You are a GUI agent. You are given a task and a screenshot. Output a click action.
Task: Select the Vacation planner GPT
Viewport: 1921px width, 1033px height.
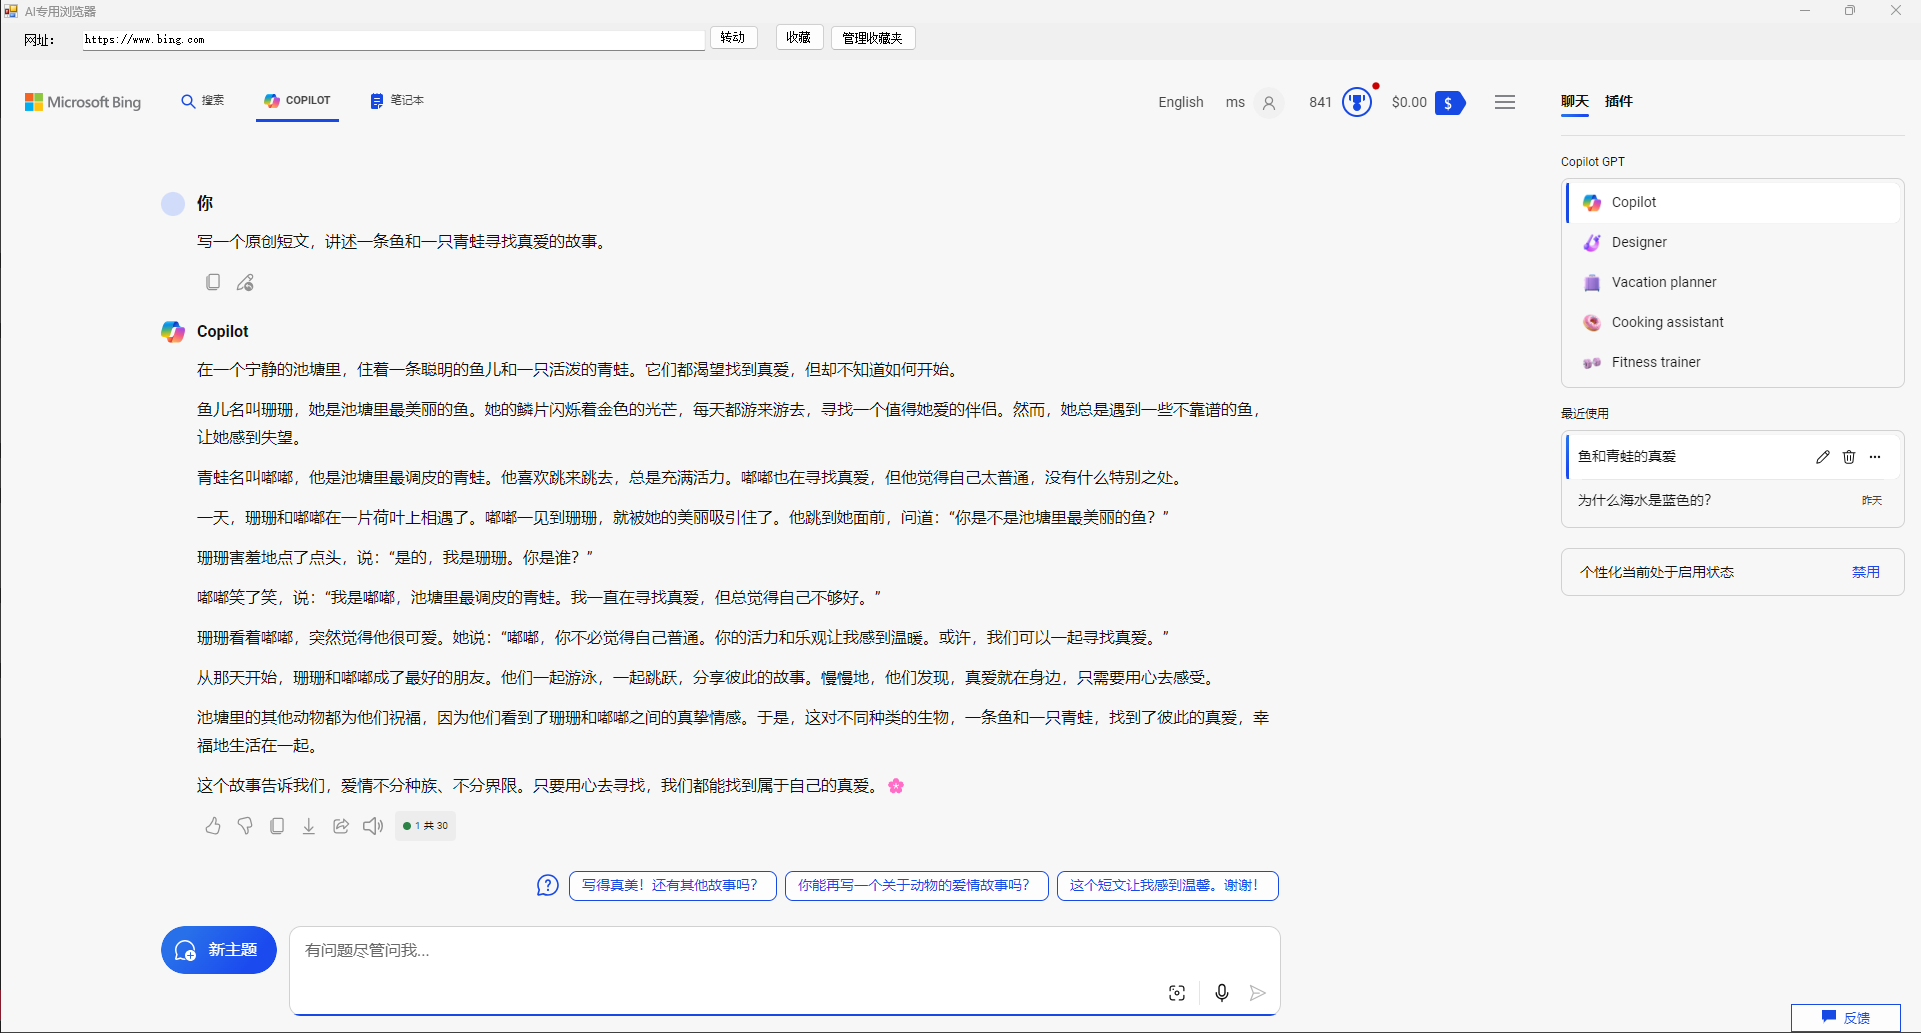pyautogui.click(x=1733, y=282)
